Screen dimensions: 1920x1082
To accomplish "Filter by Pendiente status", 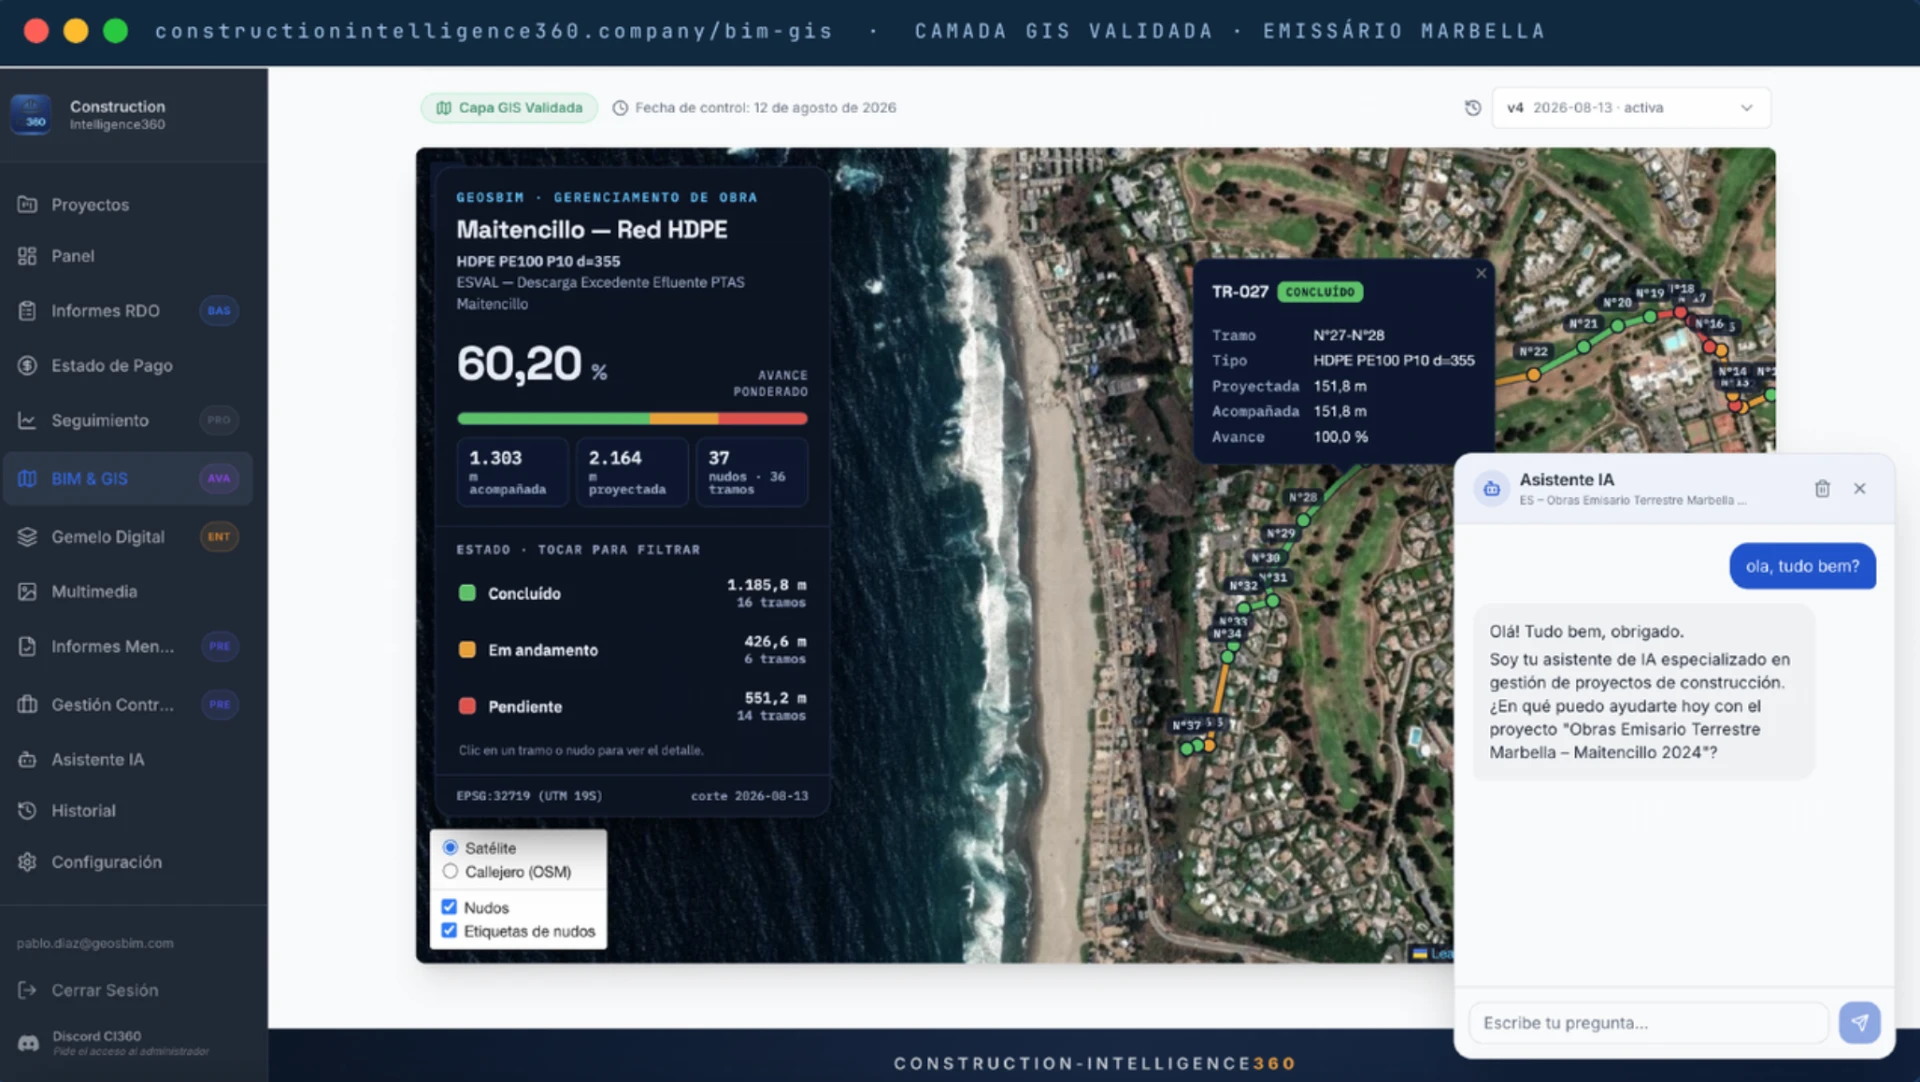I will click(x=632, y=707).
